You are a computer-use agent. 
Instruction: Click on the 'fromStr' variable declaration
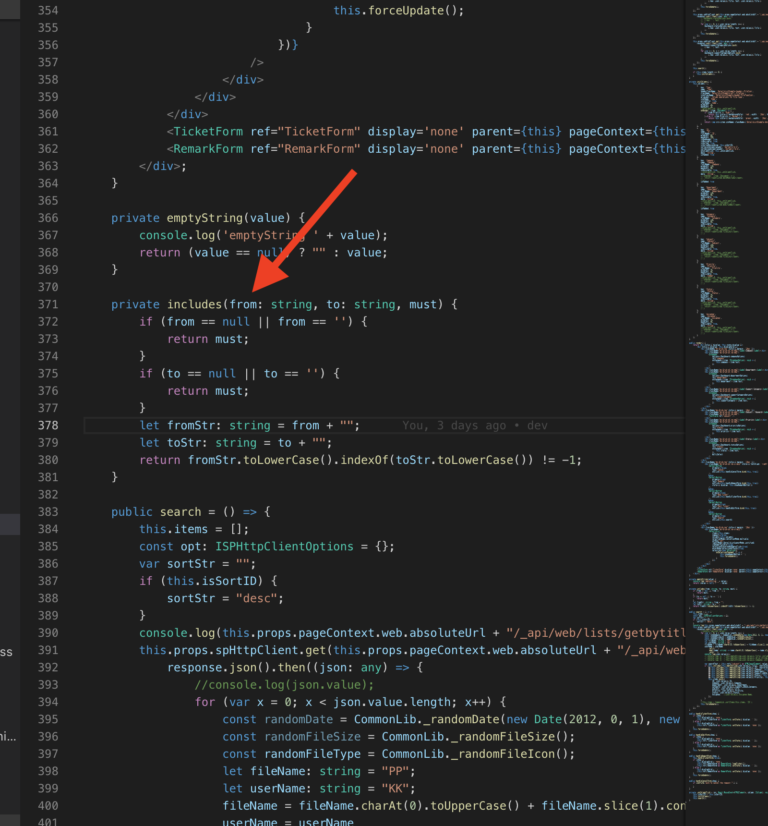(188, 426)
